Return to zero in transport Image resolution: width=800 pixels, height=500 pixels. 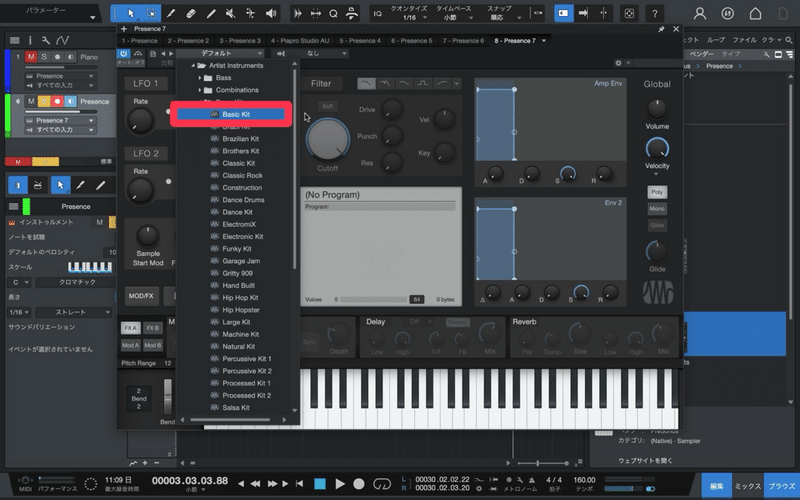pos(299,484)
